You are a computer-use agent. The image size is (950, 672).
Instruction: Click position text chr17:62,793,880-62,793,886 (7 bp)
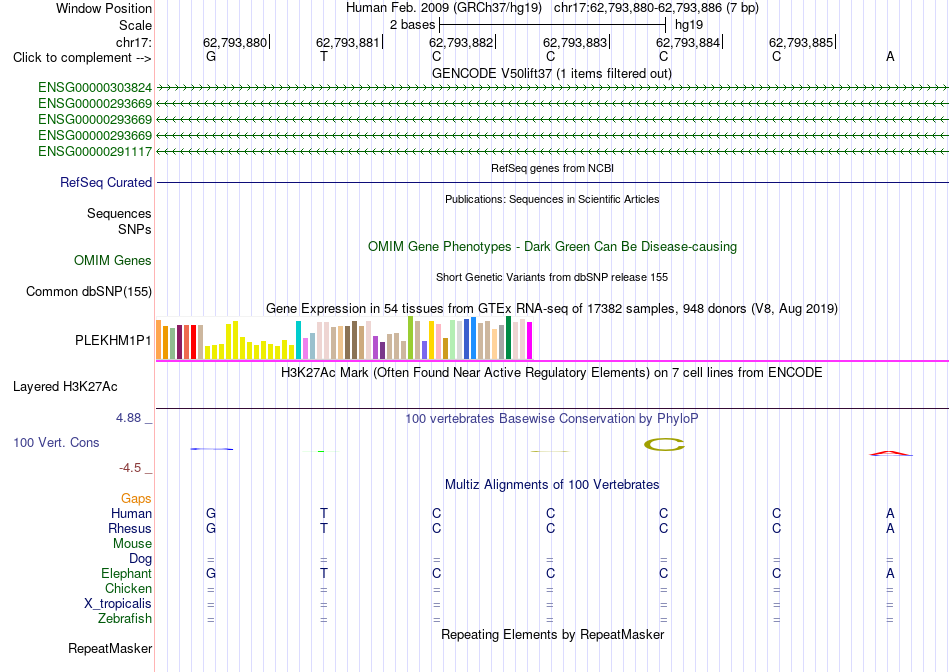point(656,8)
